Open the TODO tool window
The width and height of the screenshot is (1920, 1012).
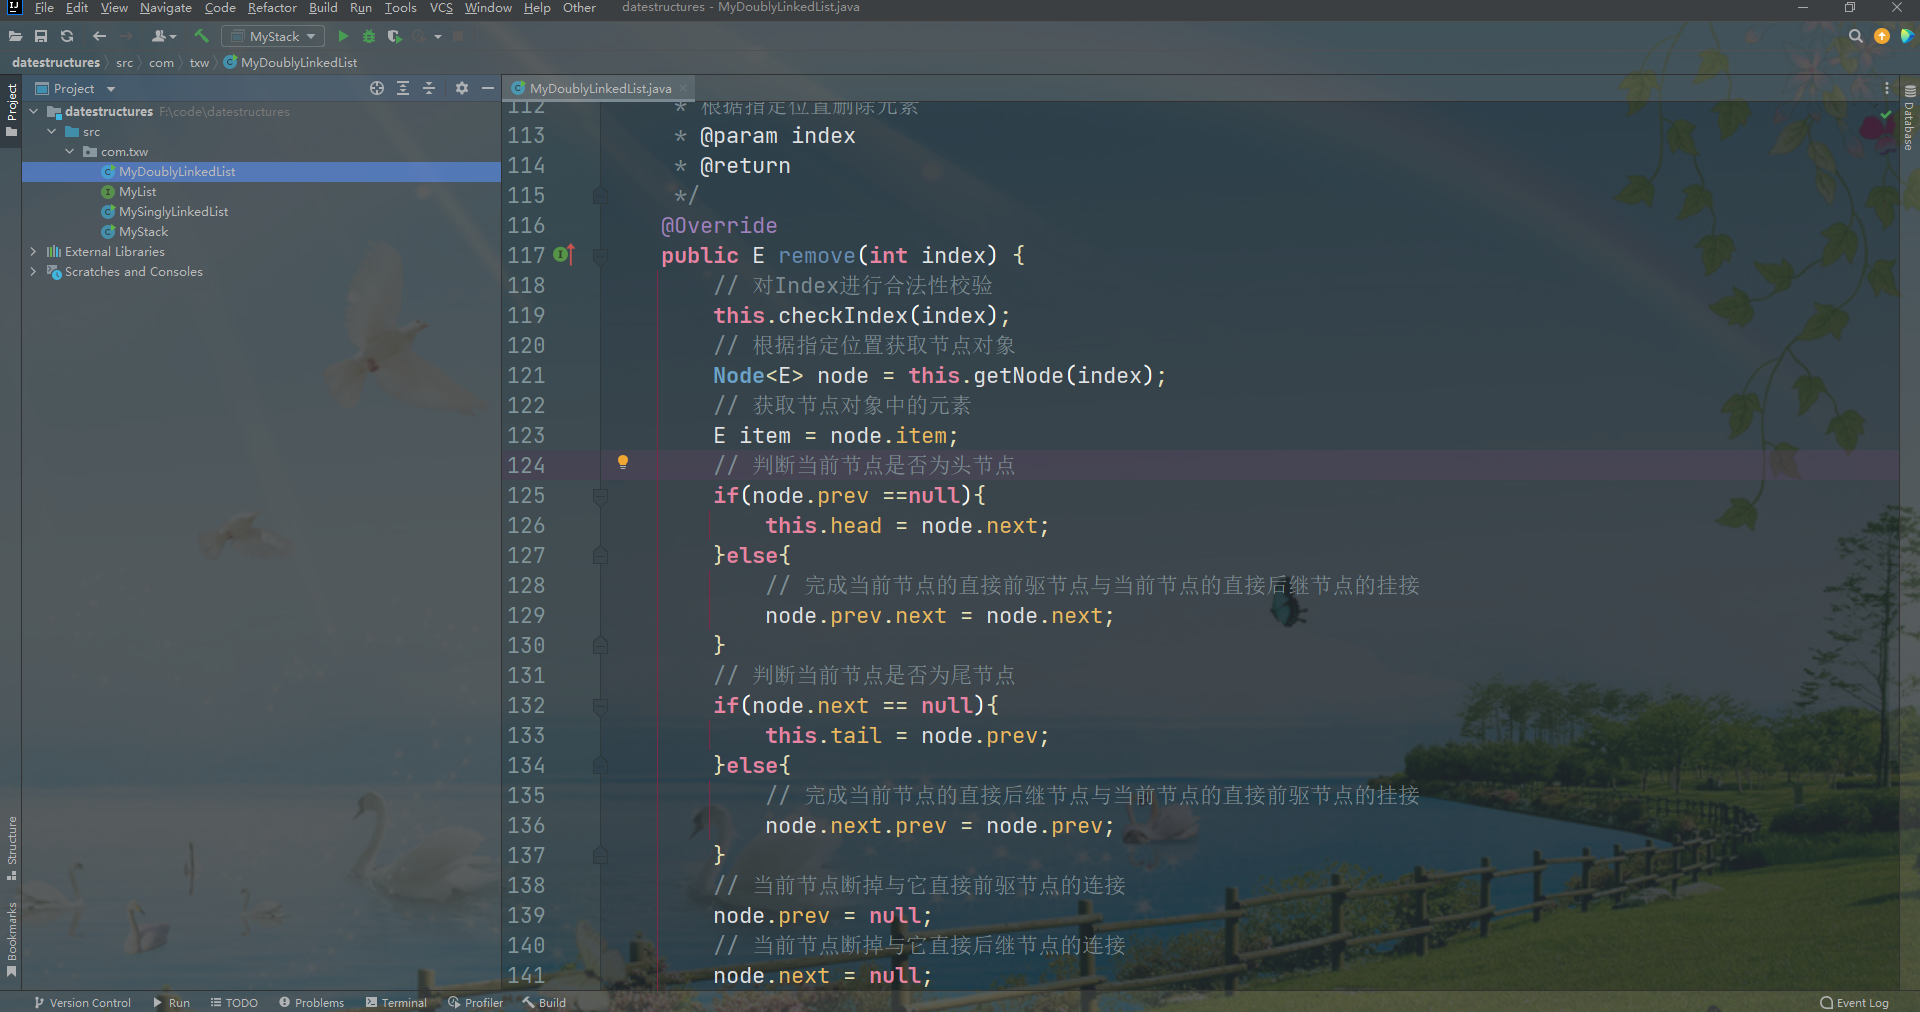click(x=234, y=1002)
